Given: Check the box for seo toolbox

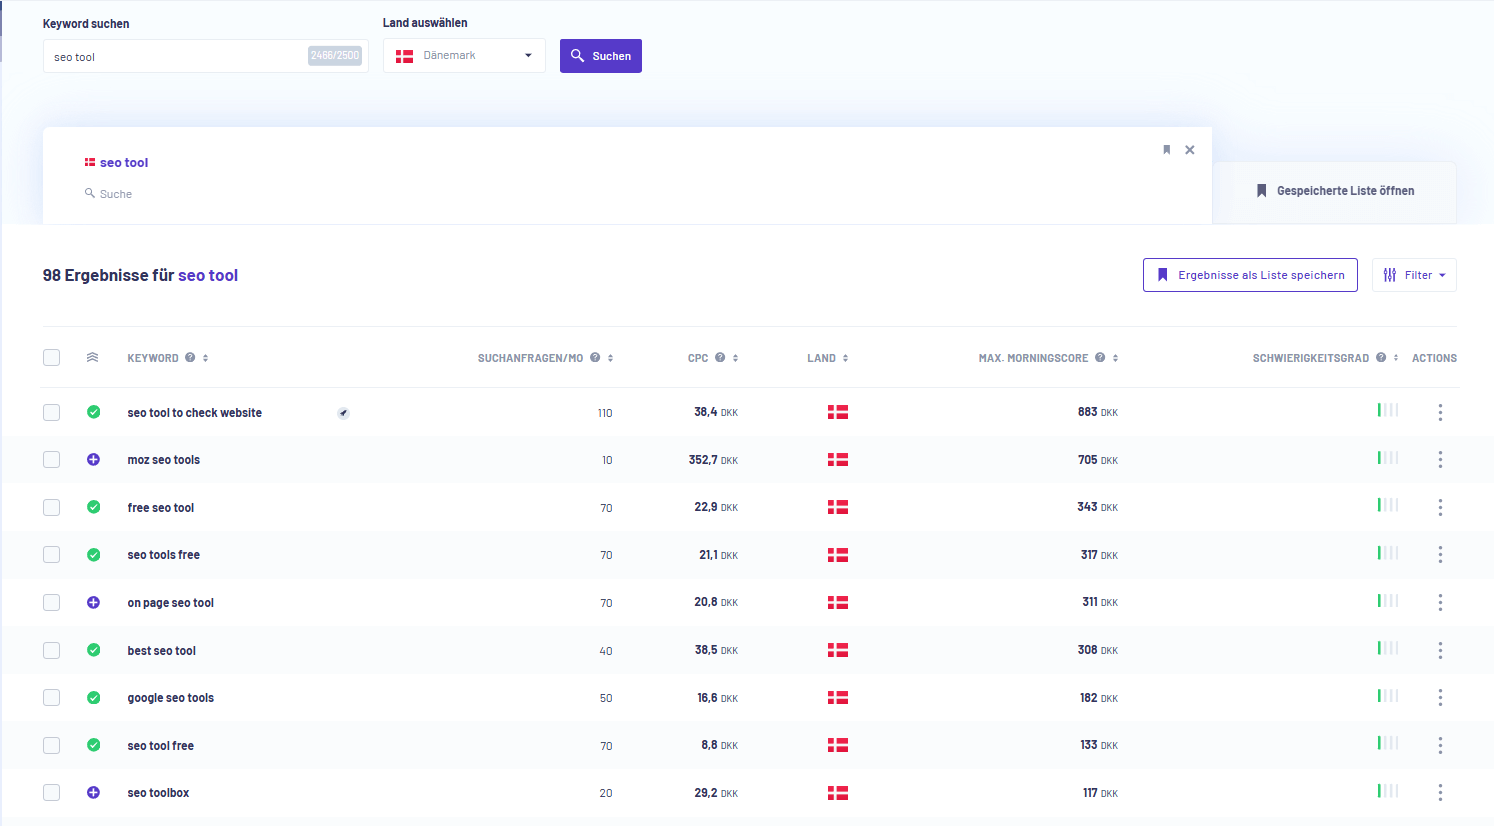Looking at the screenshot, I should click(52, 792).
